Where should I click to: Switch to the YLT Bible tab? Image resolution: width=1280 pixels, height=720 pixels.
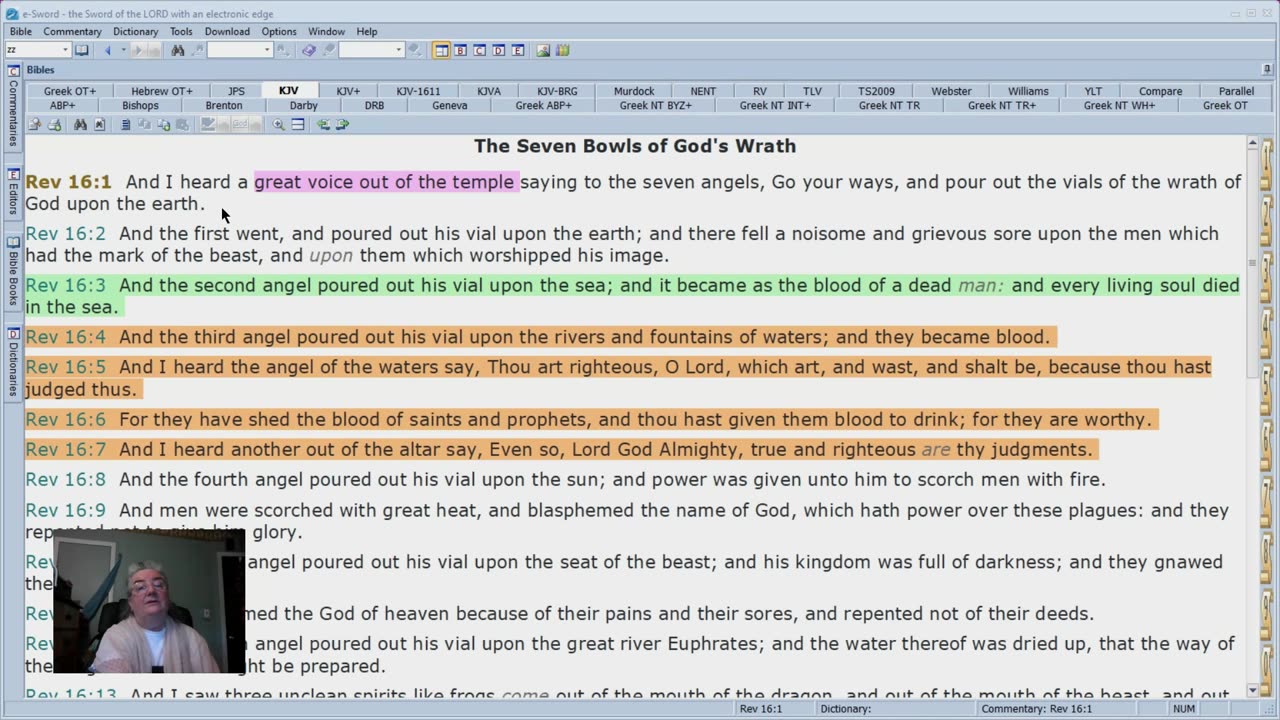1093,91
